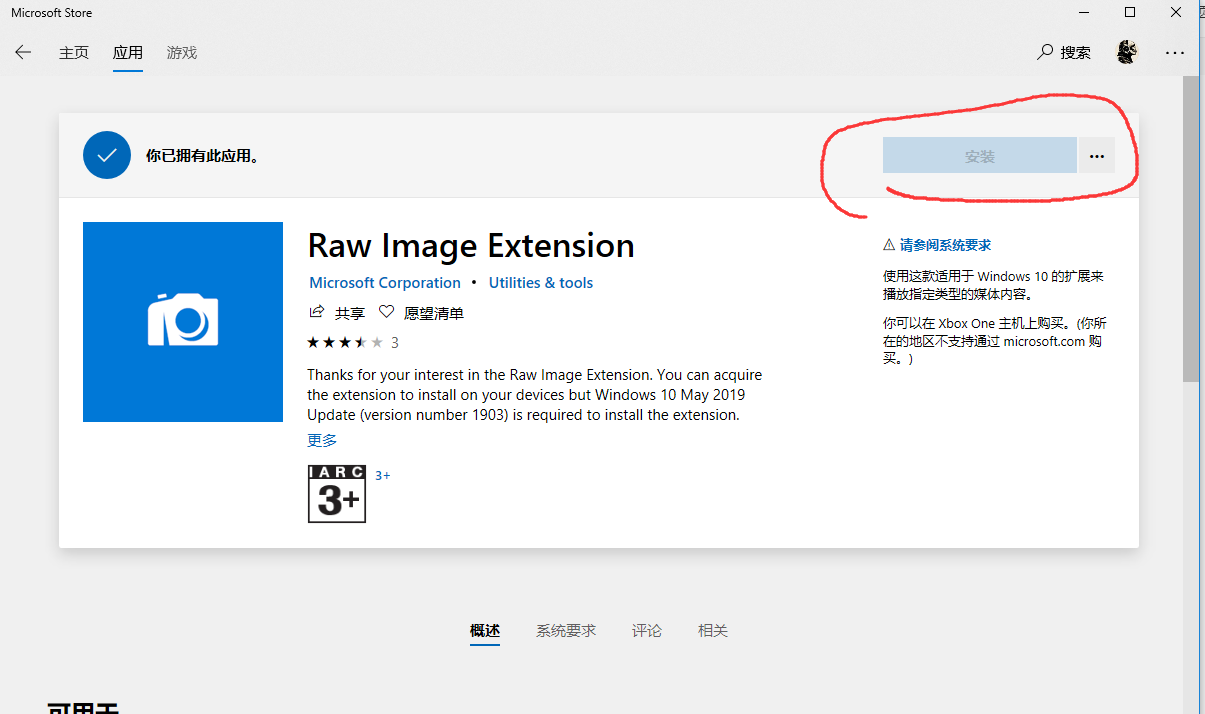Open the 评论 section tab

[x=646, y=630]
